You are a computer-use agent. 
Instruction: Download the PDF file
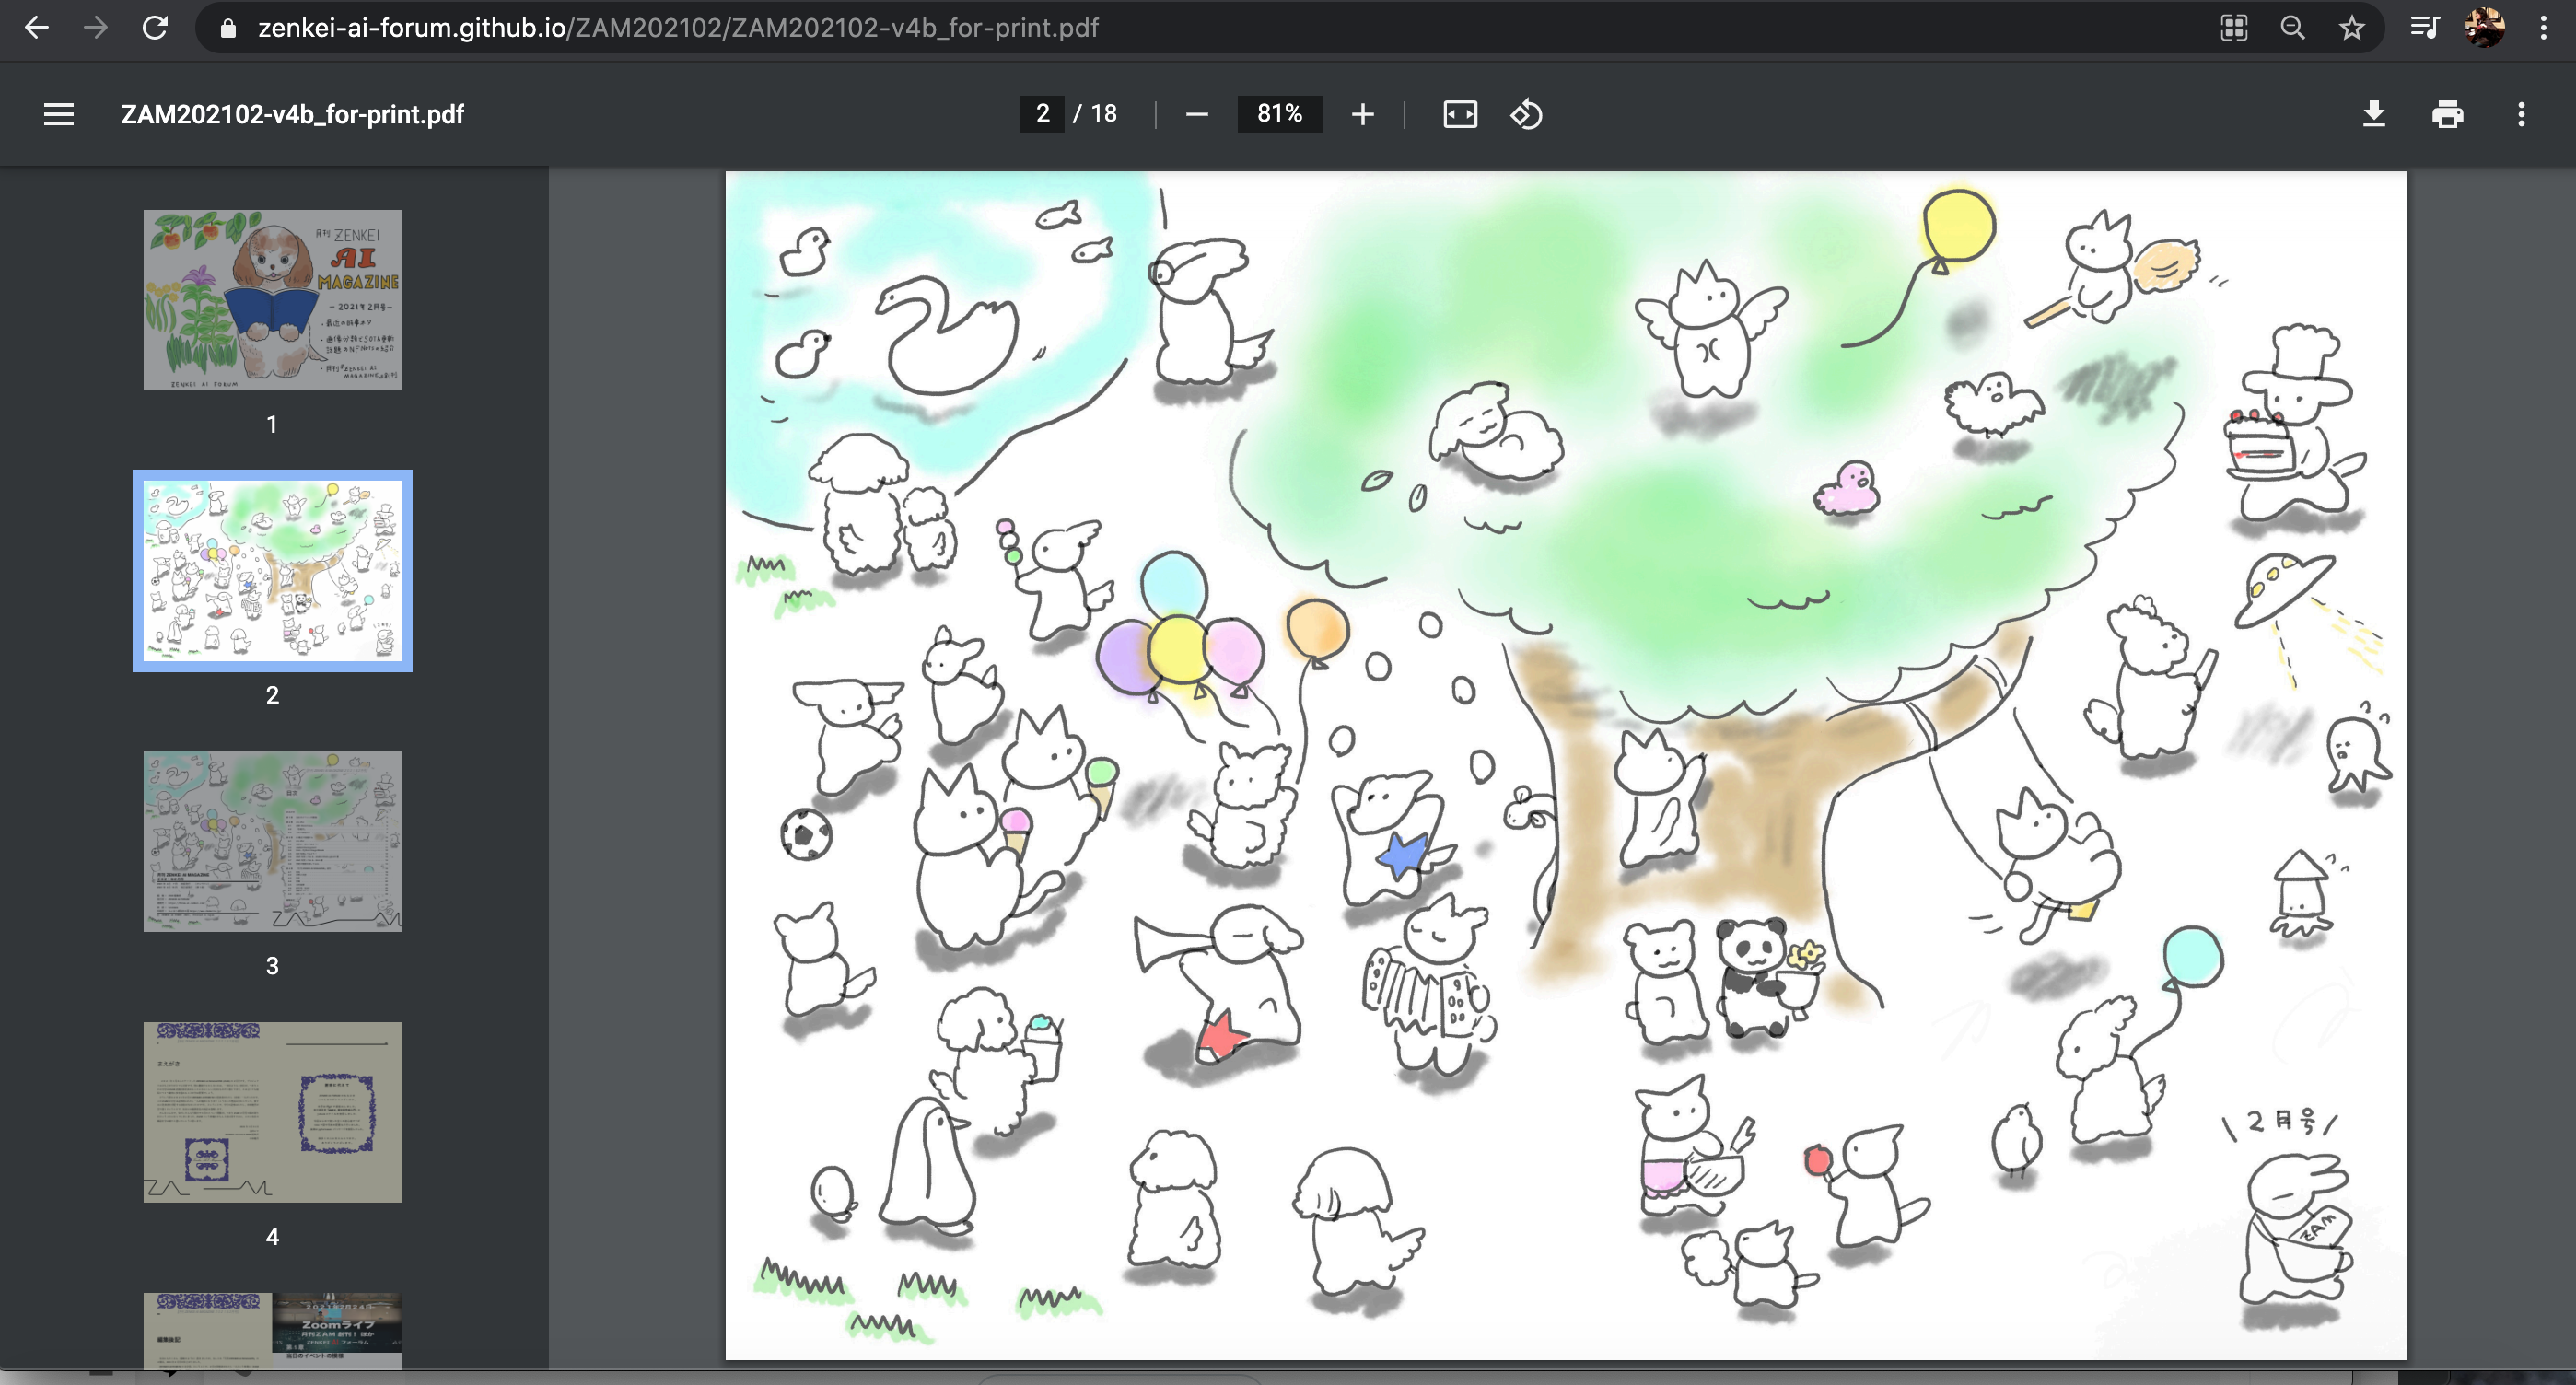pyautogui.click(x=2374, y=114)
